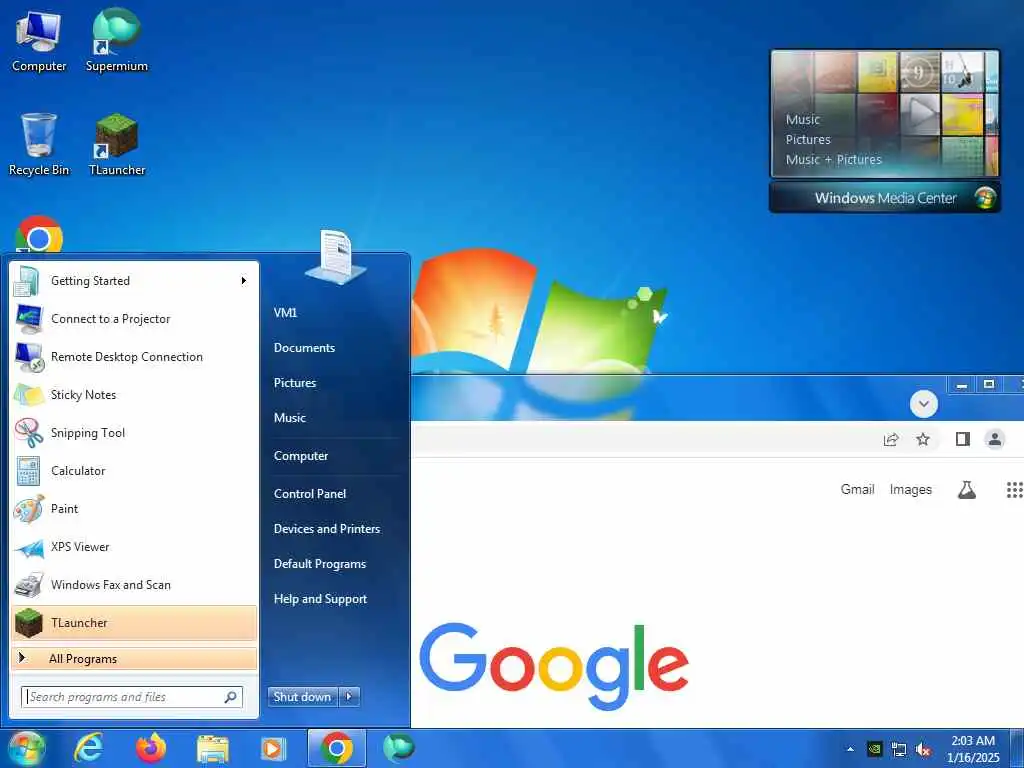This screenshot has width=1024, height=768.
Task: Open Windows Media Player from taskbar
Action: [x=273, y=748]
